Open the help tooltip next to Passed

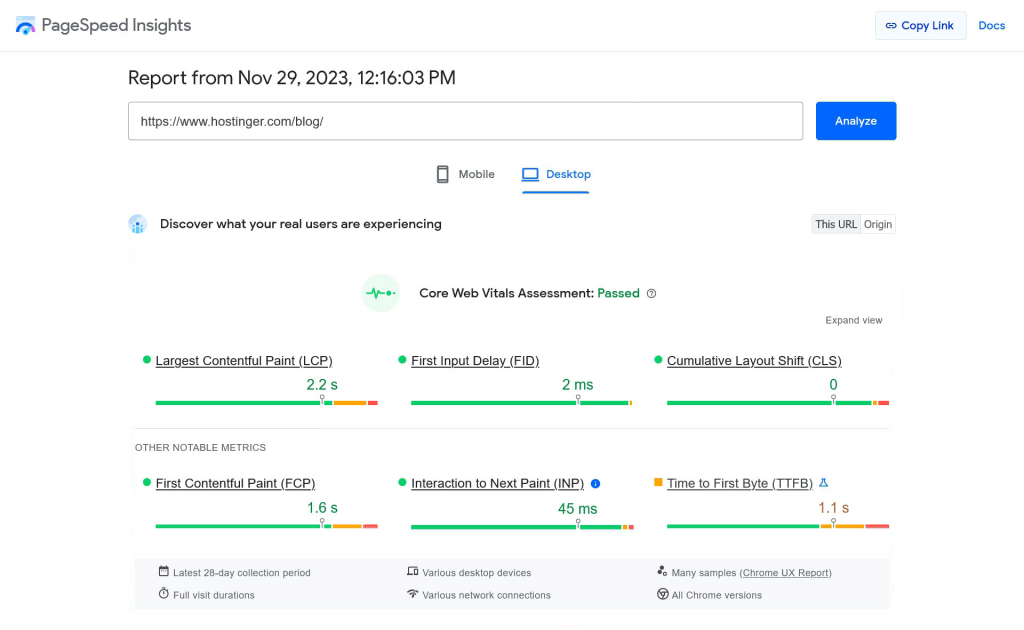(x=651, y=293)
